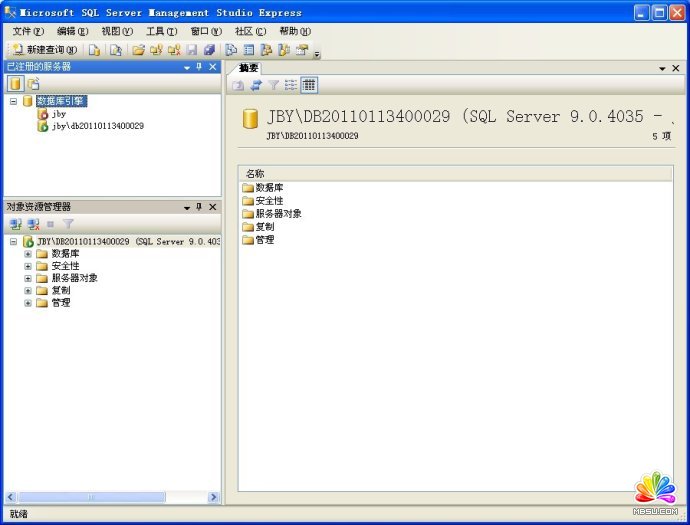Select 服务器对象 folder in summary list

tap(272, 214)
